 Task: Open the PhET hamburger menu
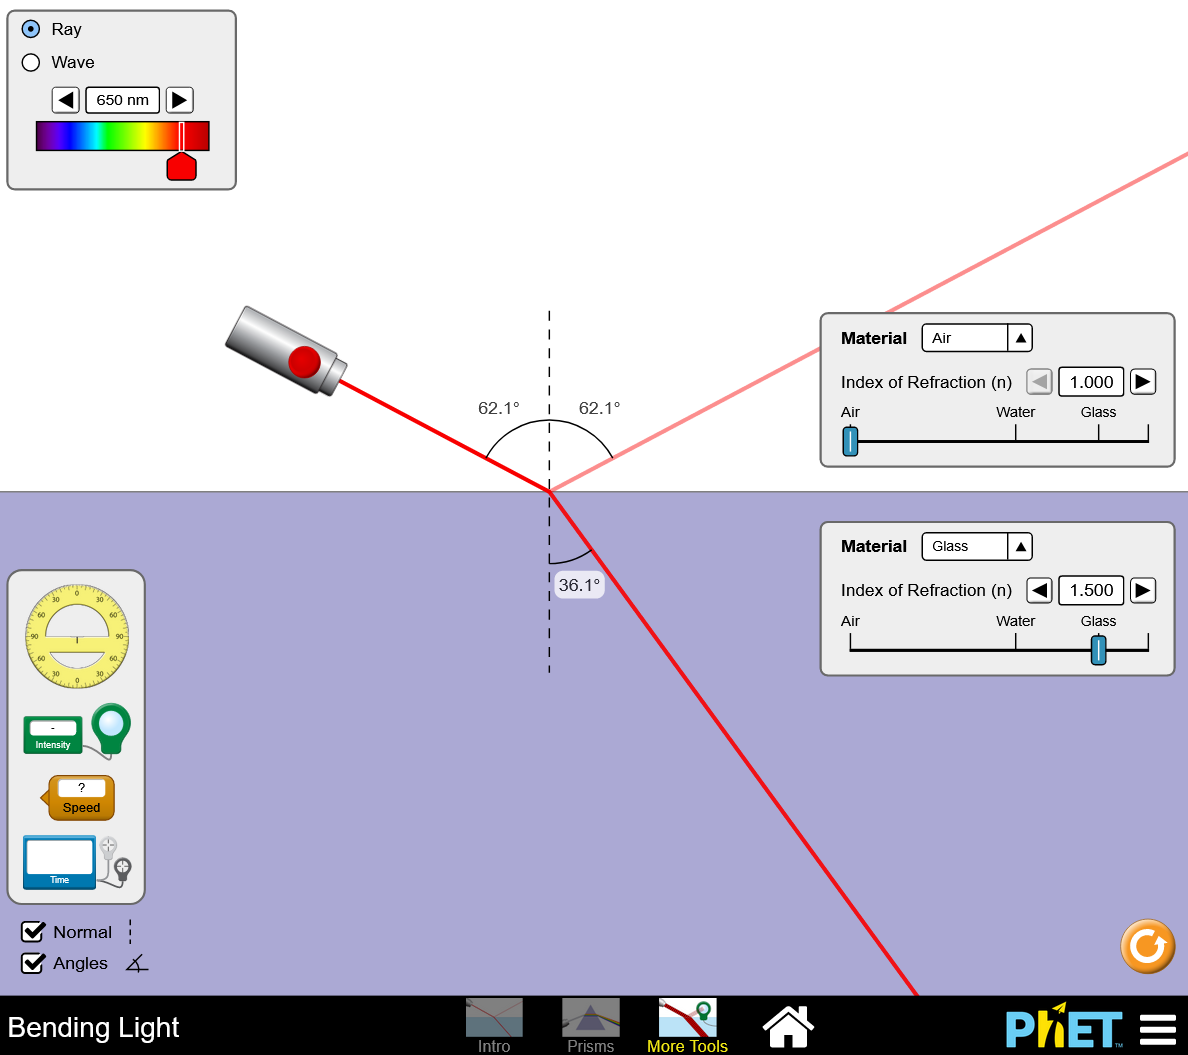[x=1157, y=1029]
